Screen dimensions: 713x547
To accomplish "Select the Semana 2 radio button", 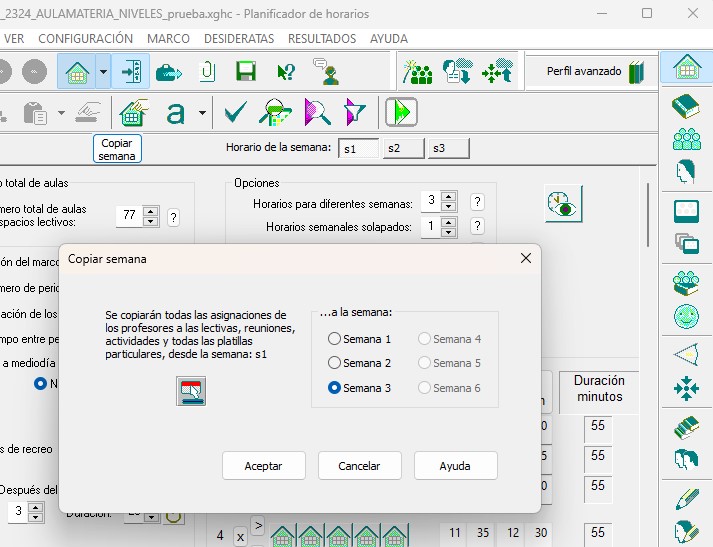I will coord(335,363).
